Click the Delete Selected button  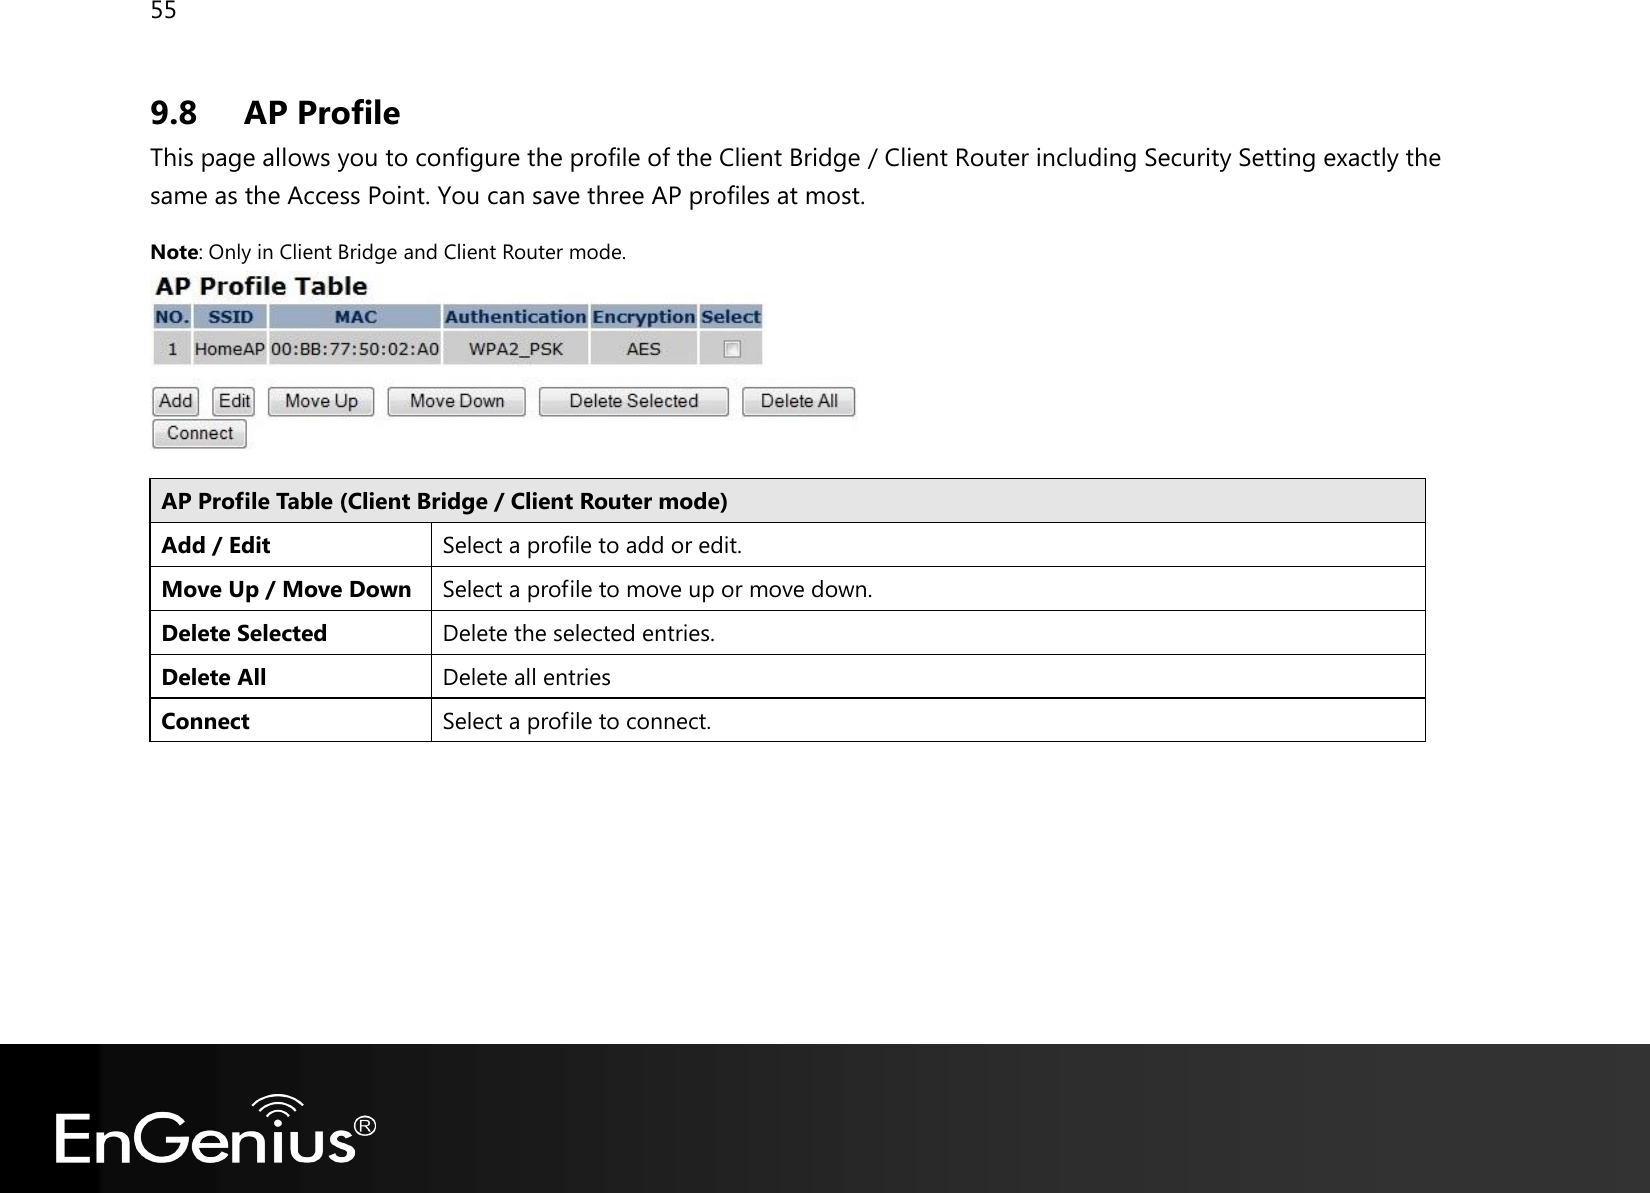tap(634, 402)
